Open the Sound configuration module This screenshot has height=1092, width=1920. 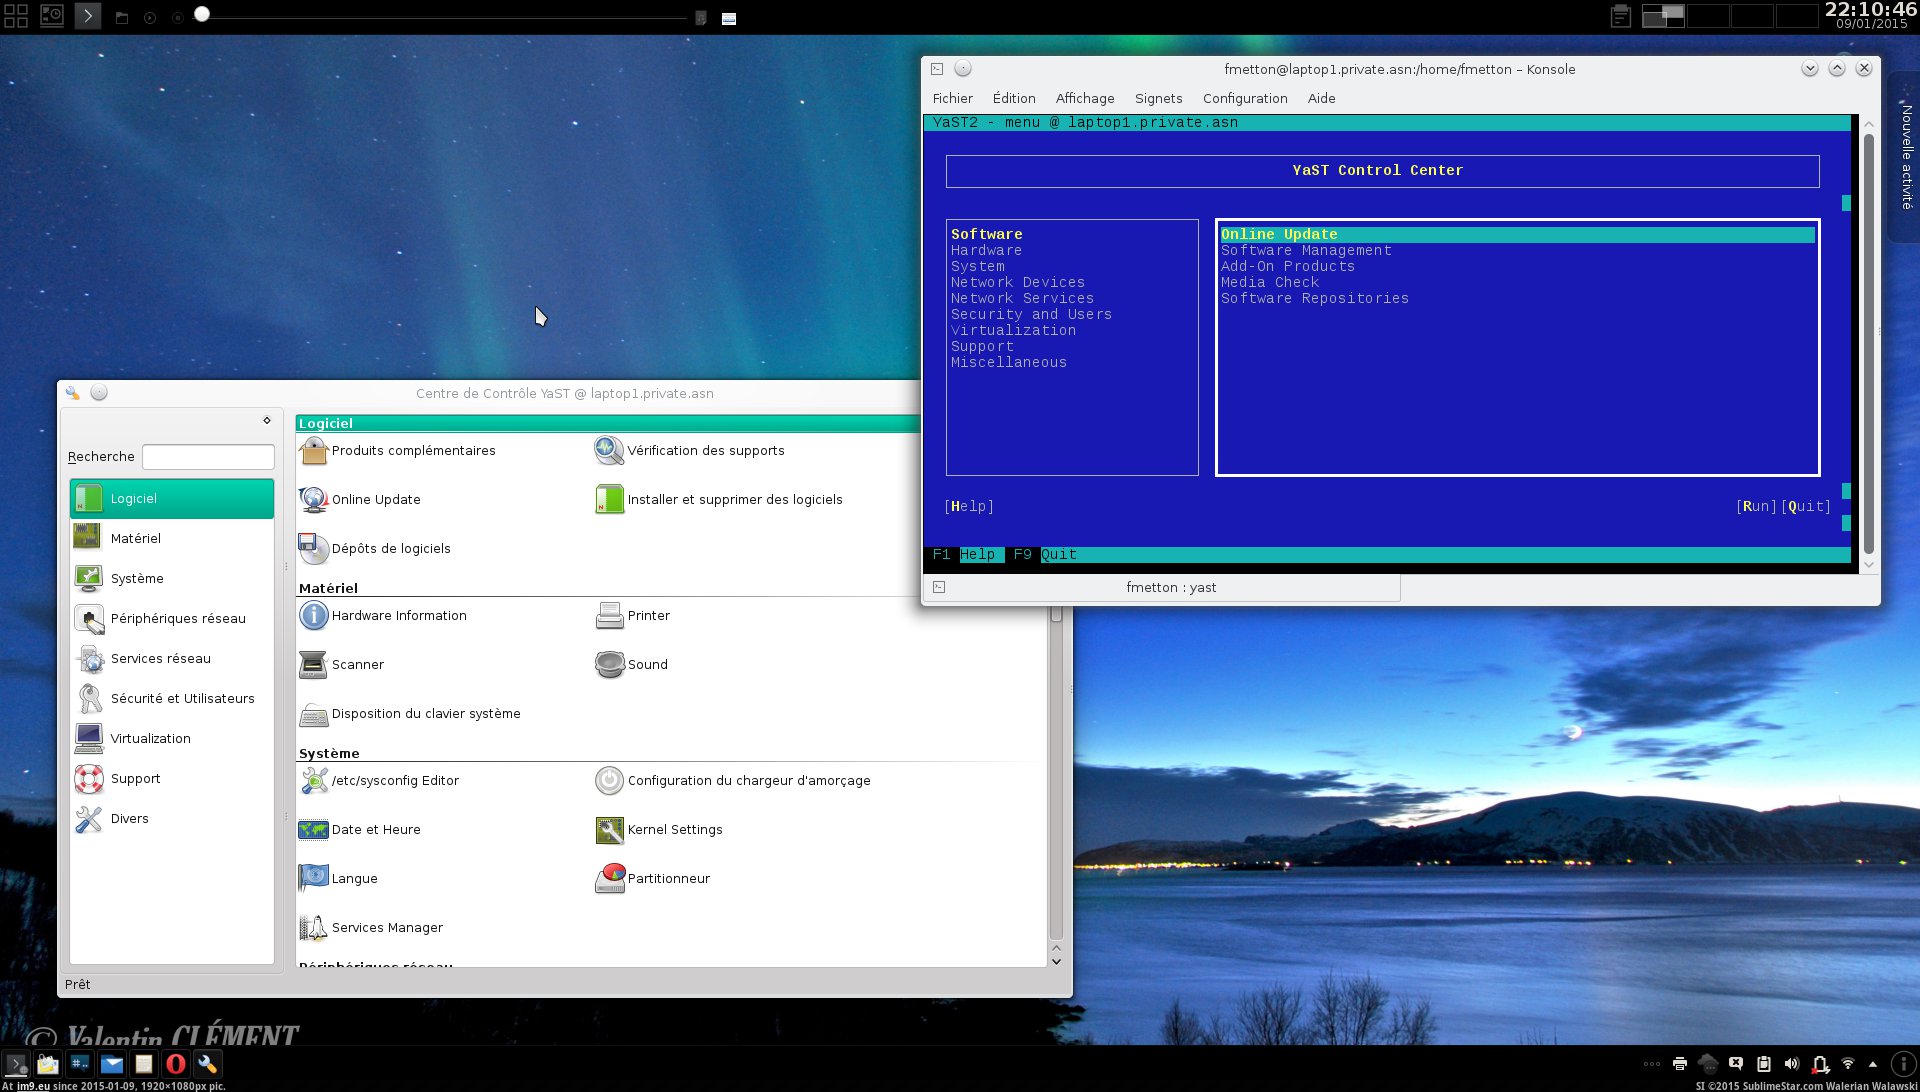point(646,664)
